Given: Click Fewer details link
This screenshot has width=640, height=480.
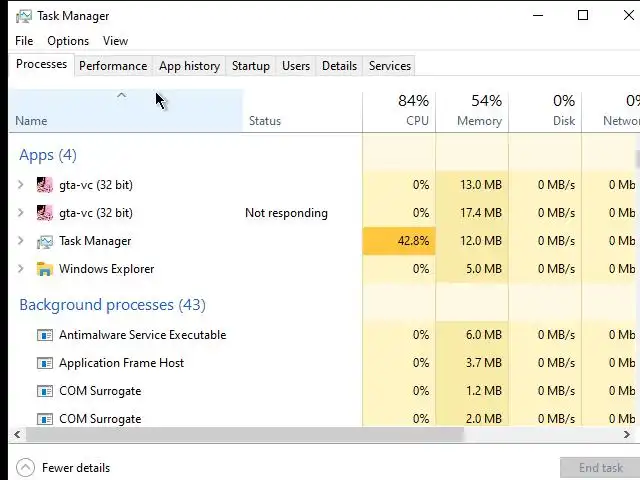Looking at the screenshot, I should coord(76,467).
